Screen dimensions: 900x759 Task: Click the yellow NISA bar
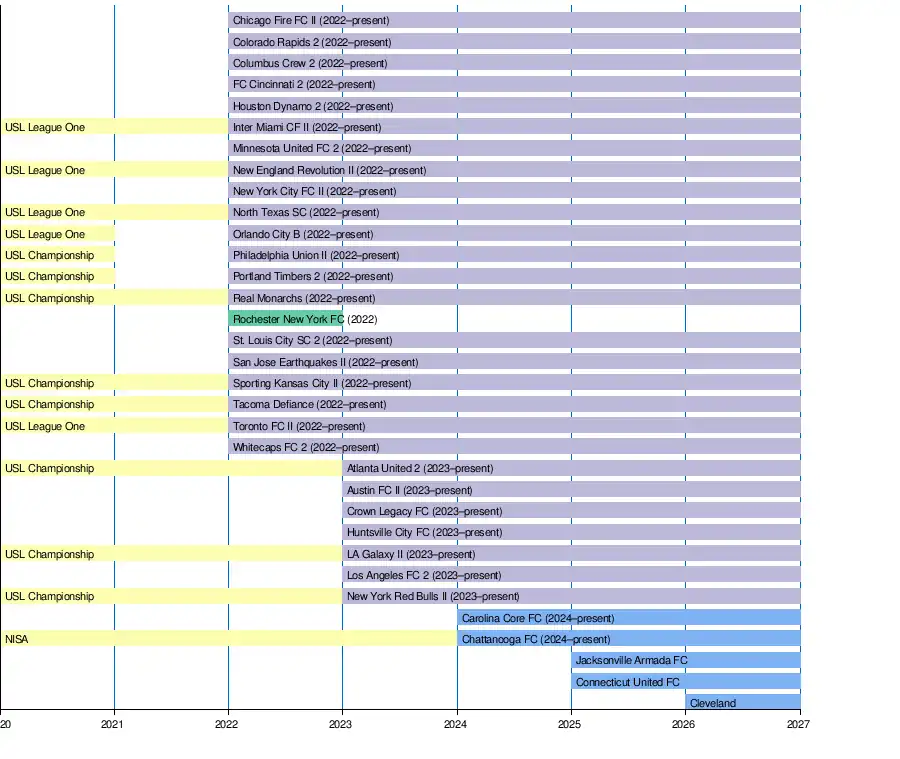pyautogui.click(x=228, y=639)
